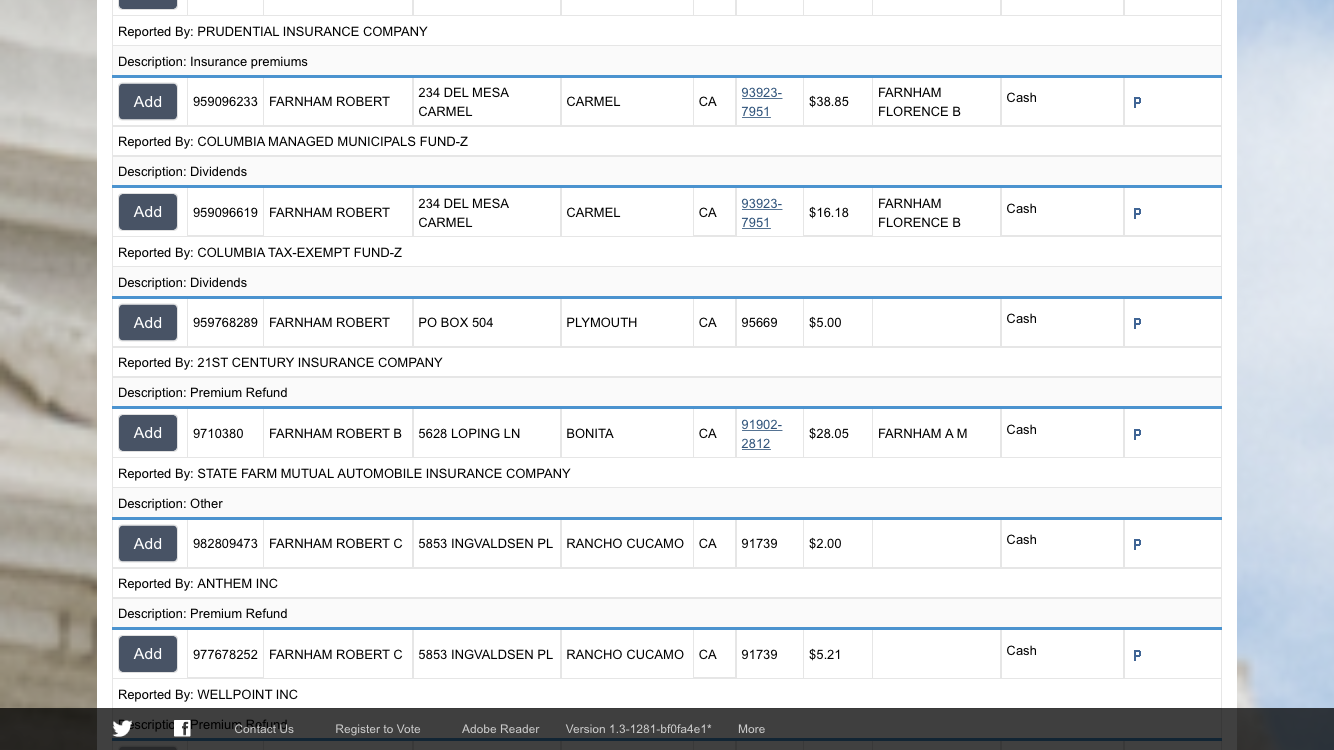The image size is (1334, 750).
Task: Click Description: Insurance premiums line
Action: click(667, 61)
